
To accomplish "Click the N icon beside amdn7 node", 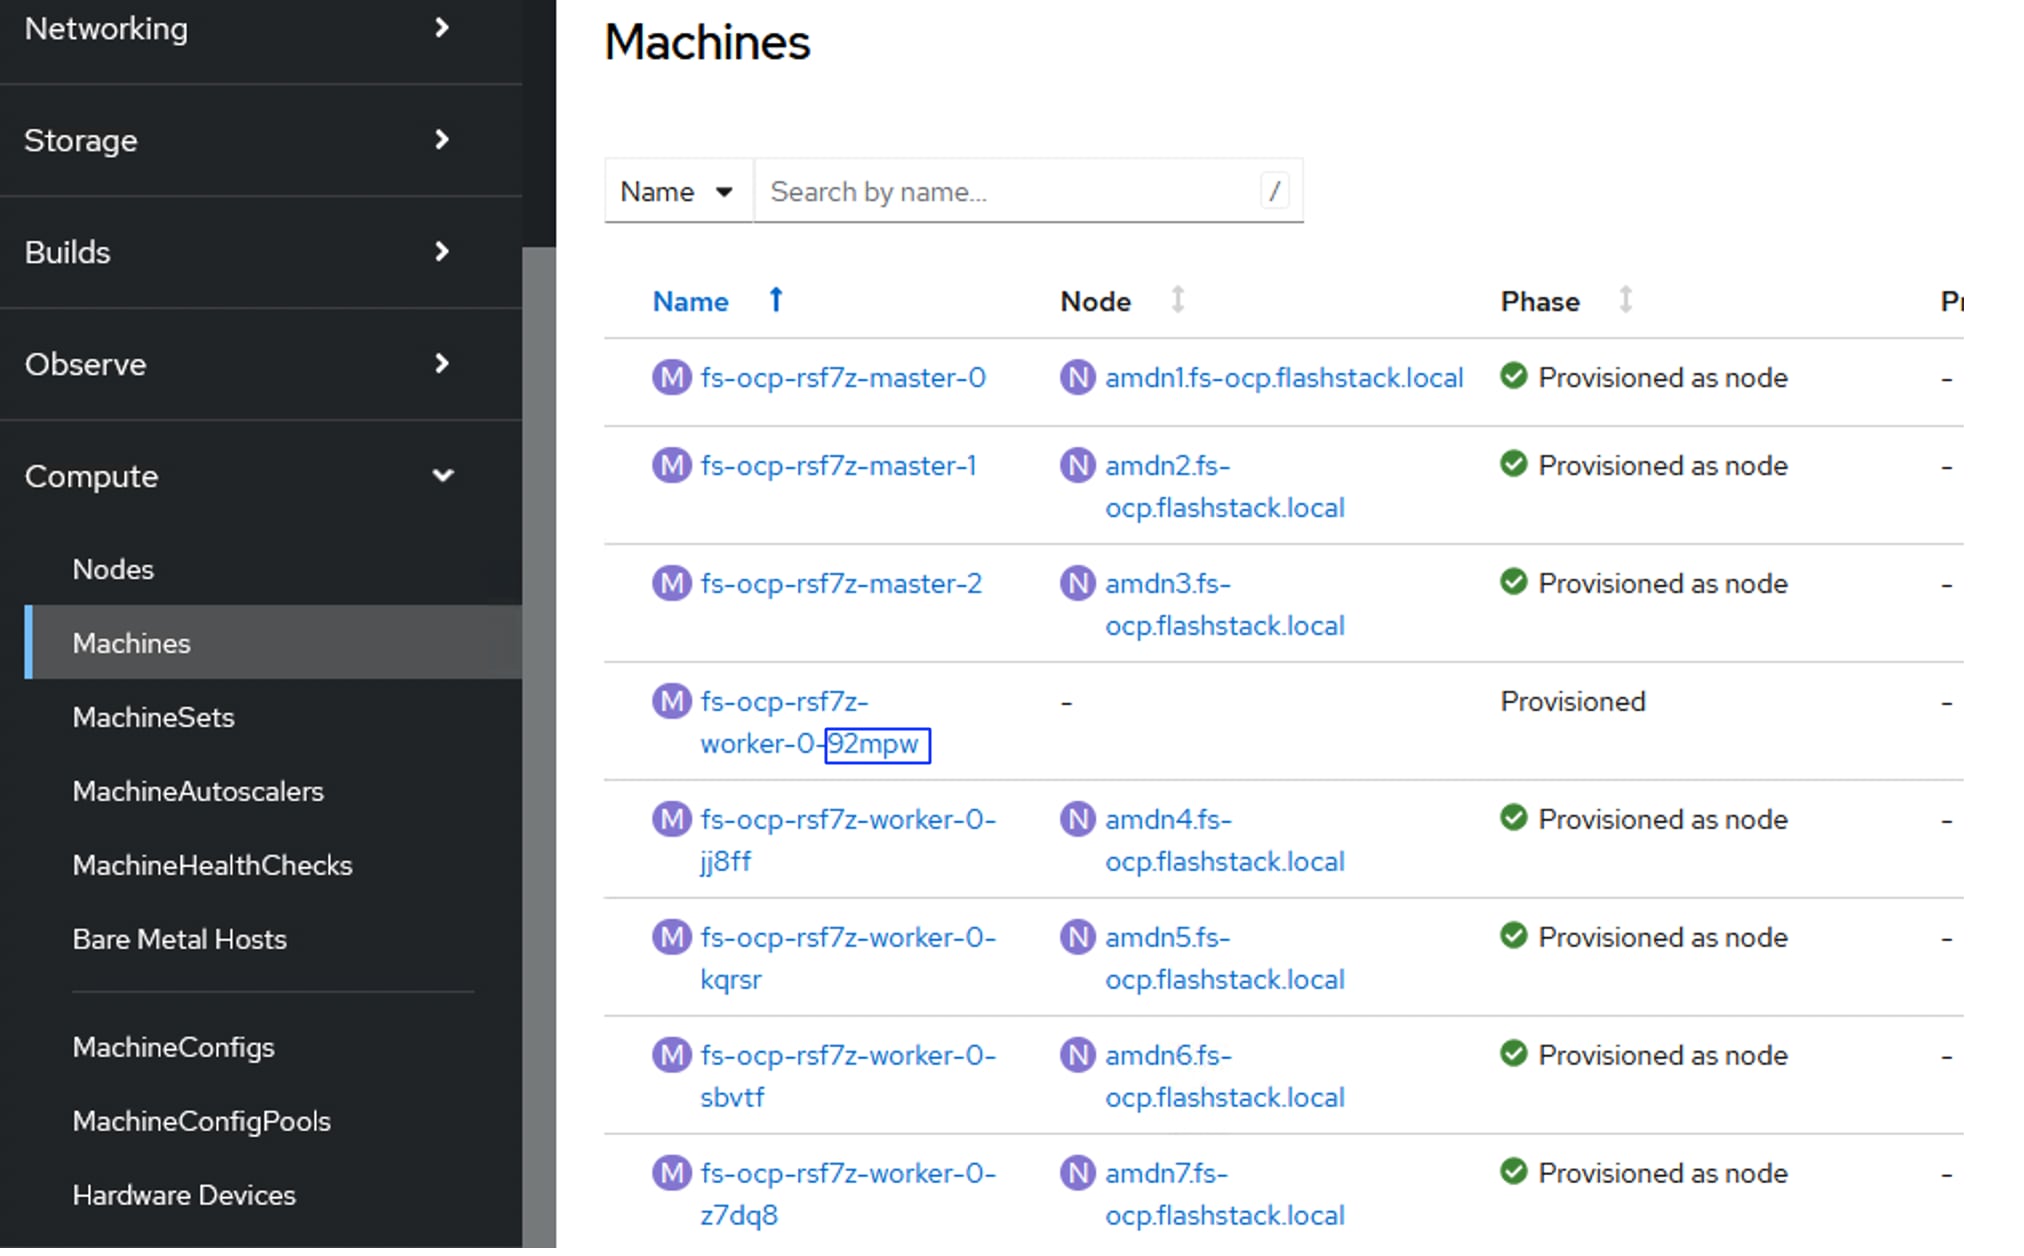I will (x=1077, y=1173).
